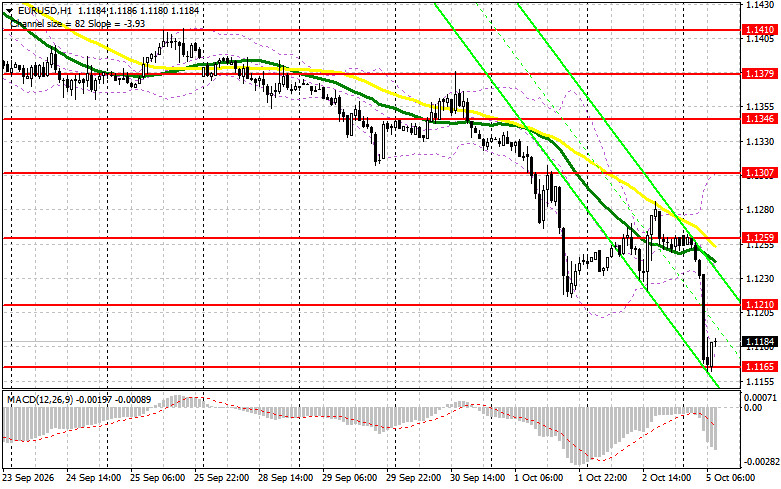Click the current price 1.1184 black label
This screenshot has width=781, height=489.
[x=760, y=342]
